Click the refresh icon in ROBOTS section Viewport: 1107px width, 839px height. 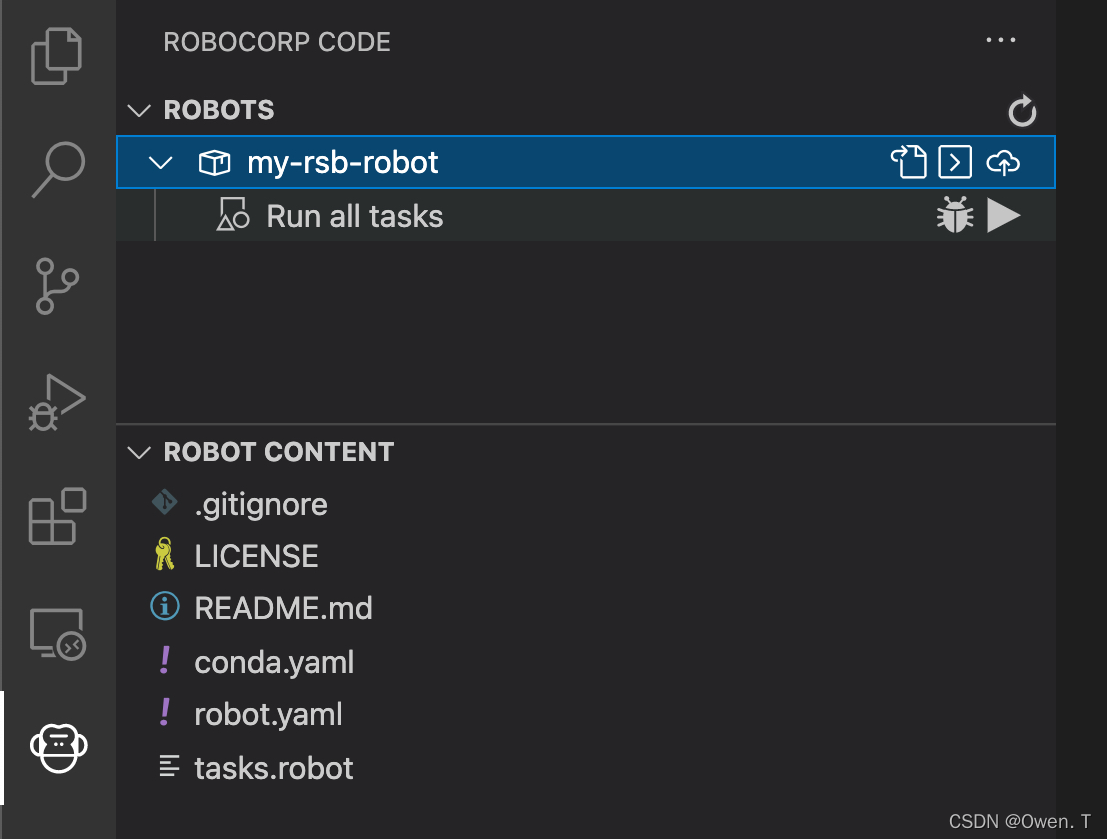click(x=1022, y=111)
